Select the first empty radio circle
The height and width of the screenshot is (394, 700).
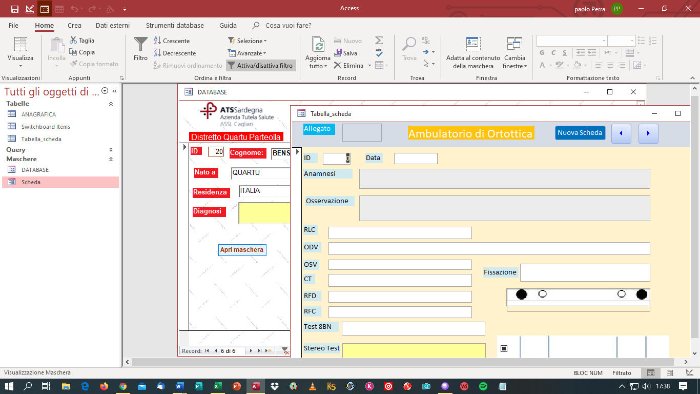542,294
